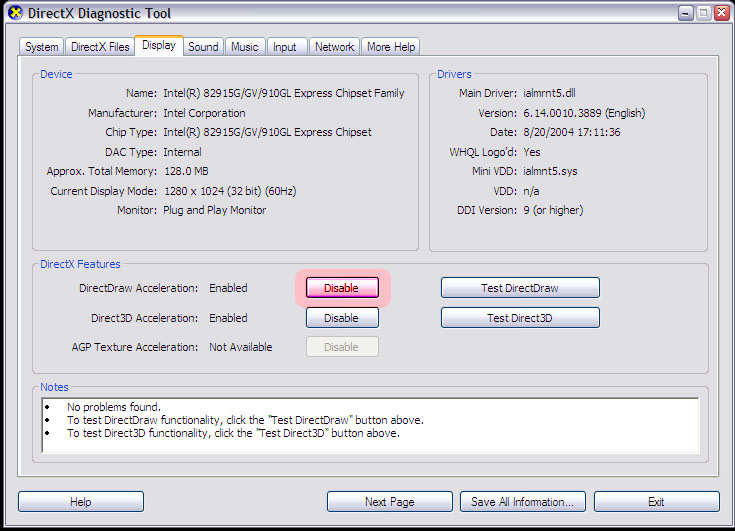The height and width of the screenshot is (531, 735).
Task: Select the Display tab
Action: coord(159,45)
